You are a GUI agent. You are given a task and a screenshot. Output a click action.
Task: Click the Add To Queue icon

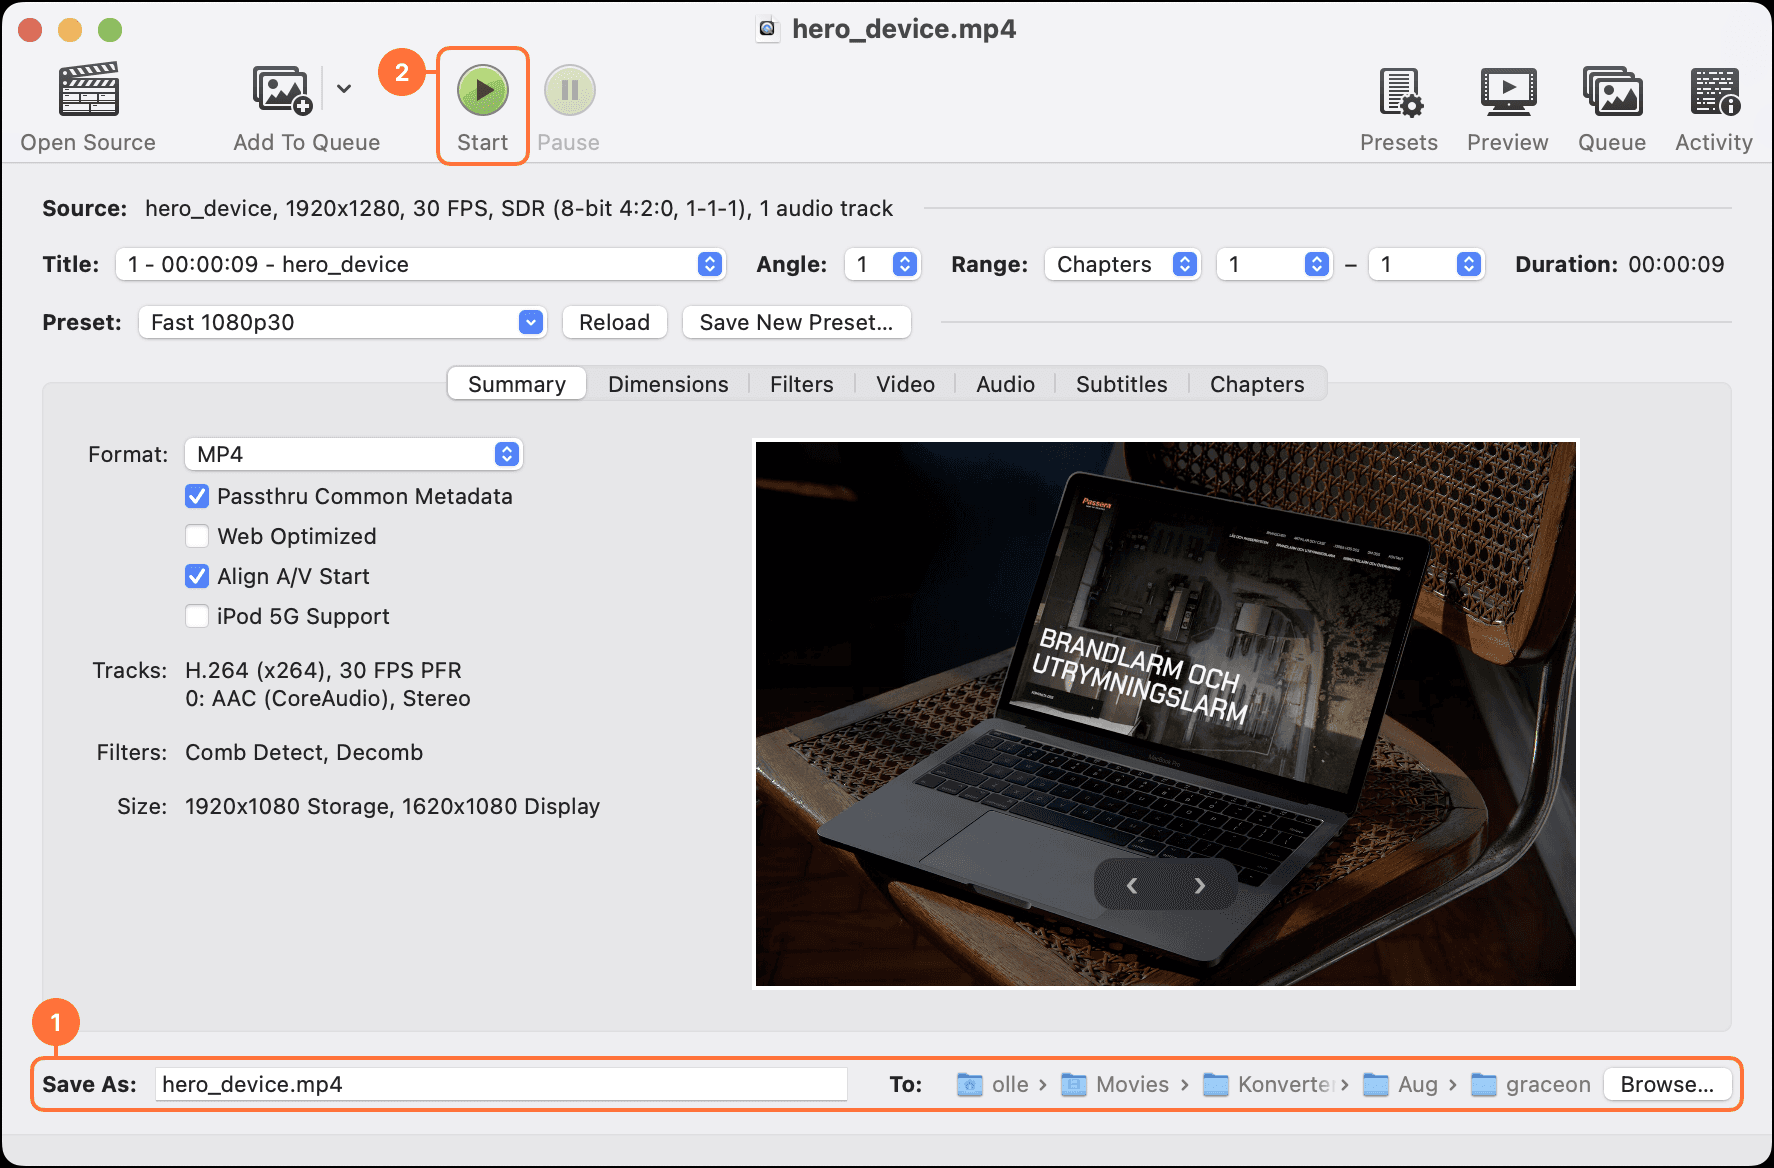point(282,90)
